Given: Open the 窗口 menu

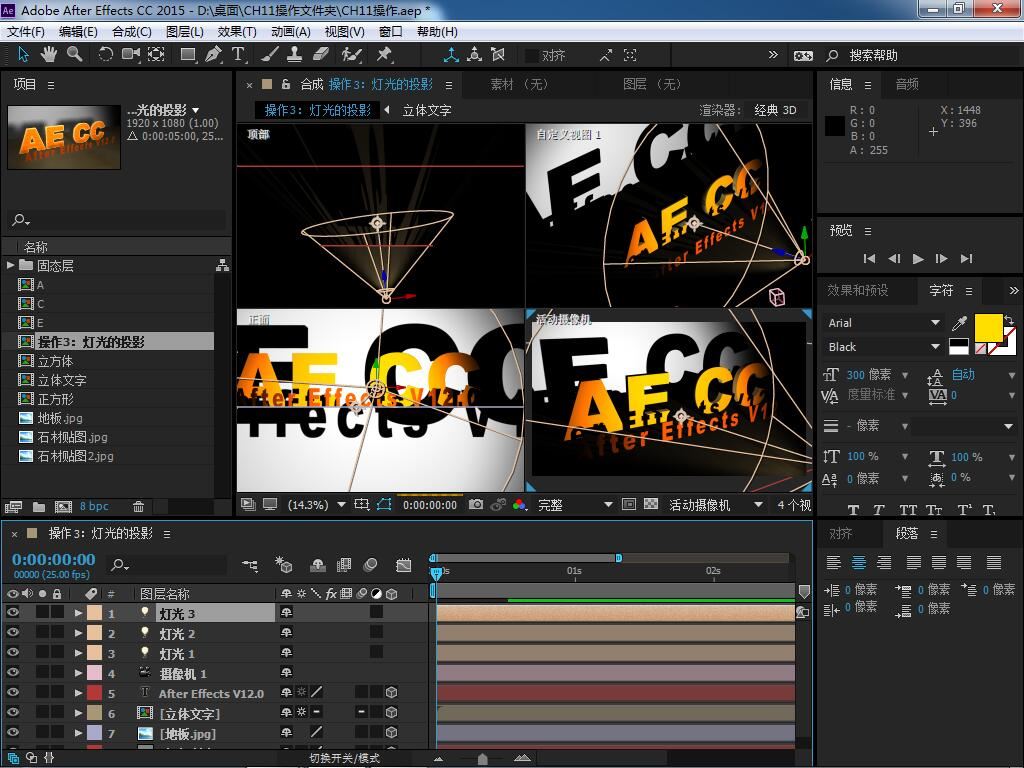Looking at the screenshot, I should [391, 31].
